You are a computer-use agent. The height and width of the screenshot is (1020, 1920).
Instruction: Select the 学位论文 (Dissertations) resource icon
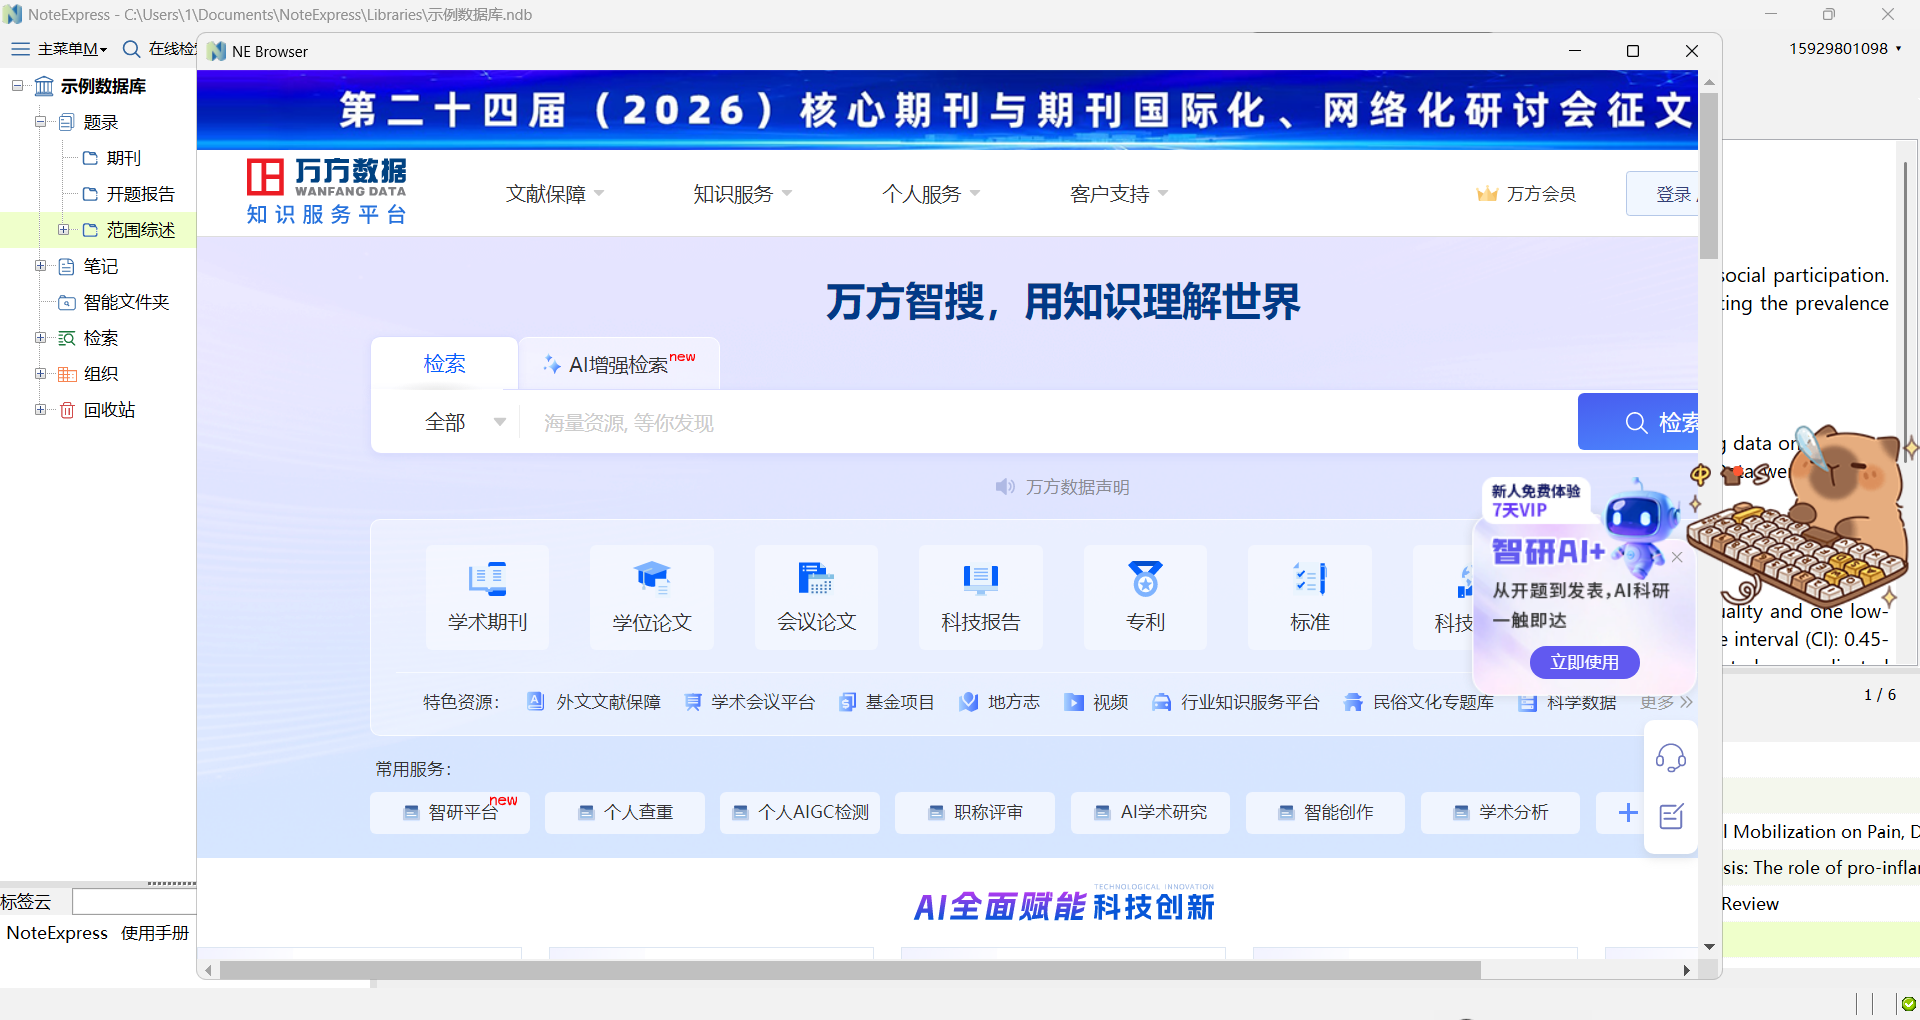(651, 595)
